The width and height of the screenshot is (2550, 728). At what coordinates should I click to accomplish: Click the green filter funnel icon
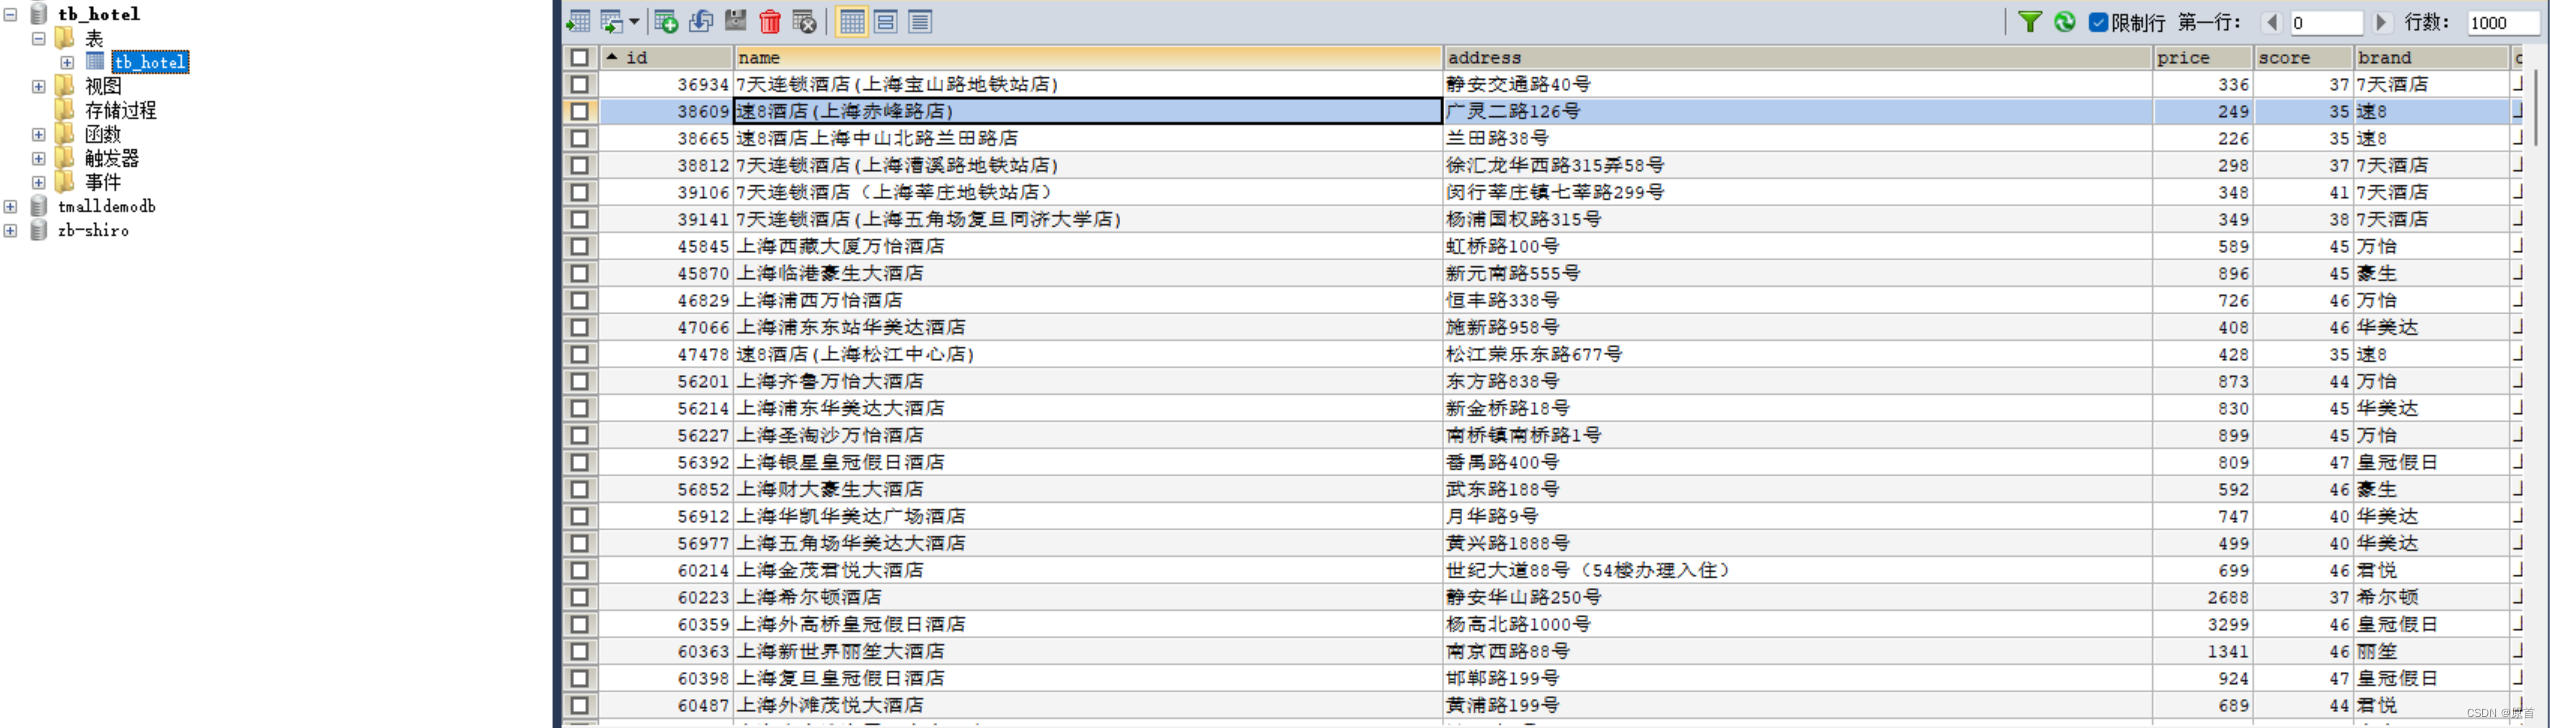point(2029,21)
